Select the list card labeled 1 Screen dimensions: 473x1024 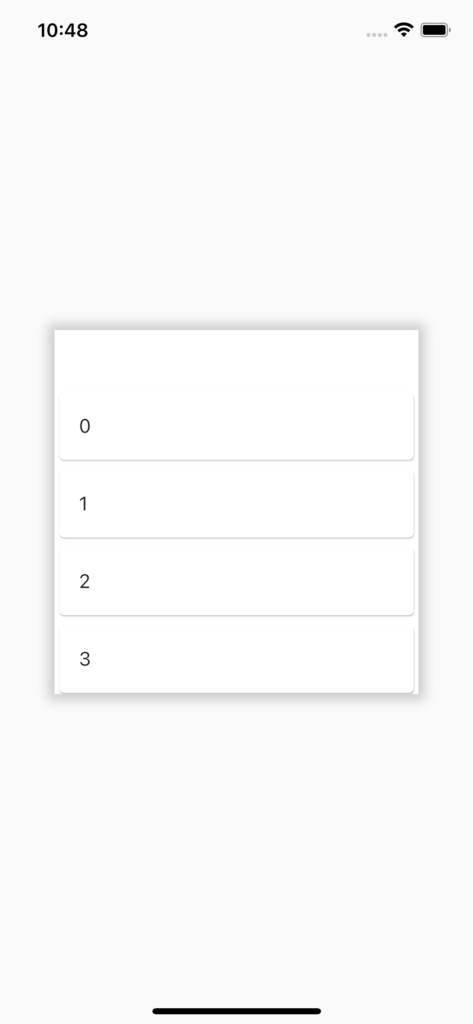[236, 504]
